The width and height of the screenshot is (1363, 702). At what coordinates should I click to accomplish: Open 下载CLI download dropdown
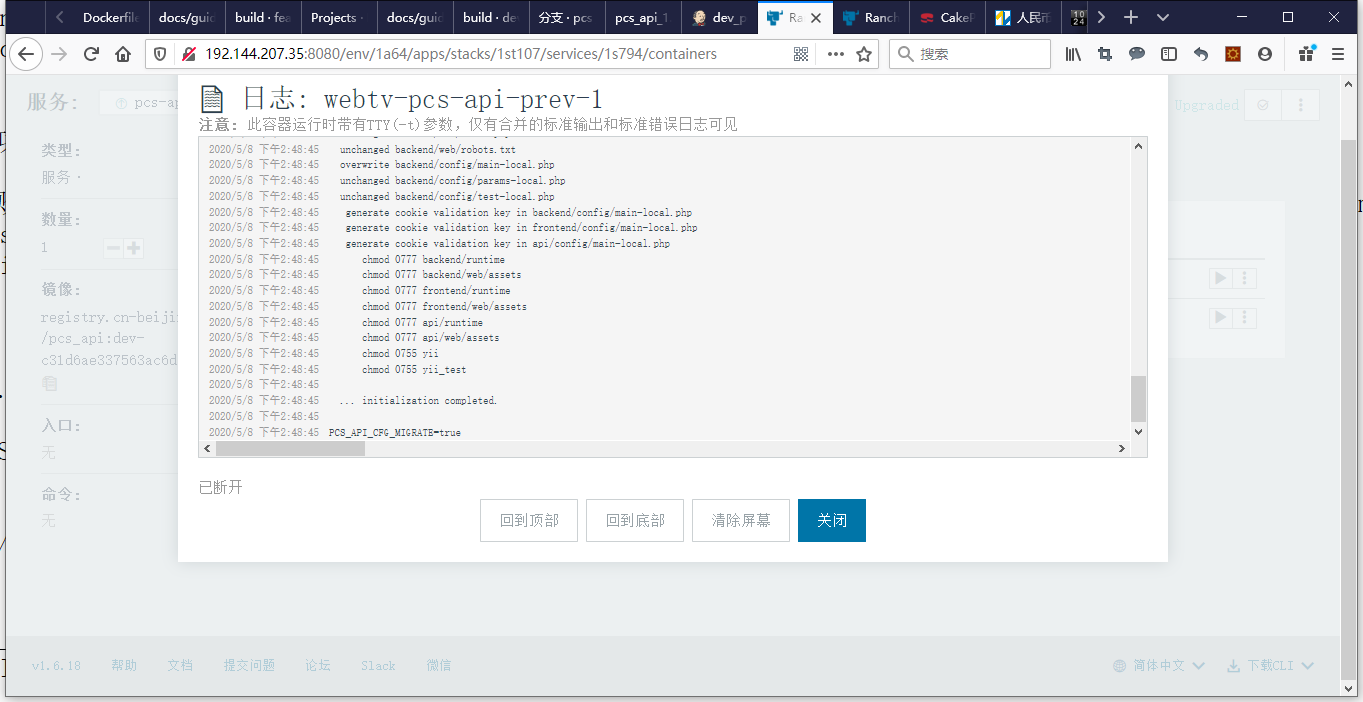1270,665
